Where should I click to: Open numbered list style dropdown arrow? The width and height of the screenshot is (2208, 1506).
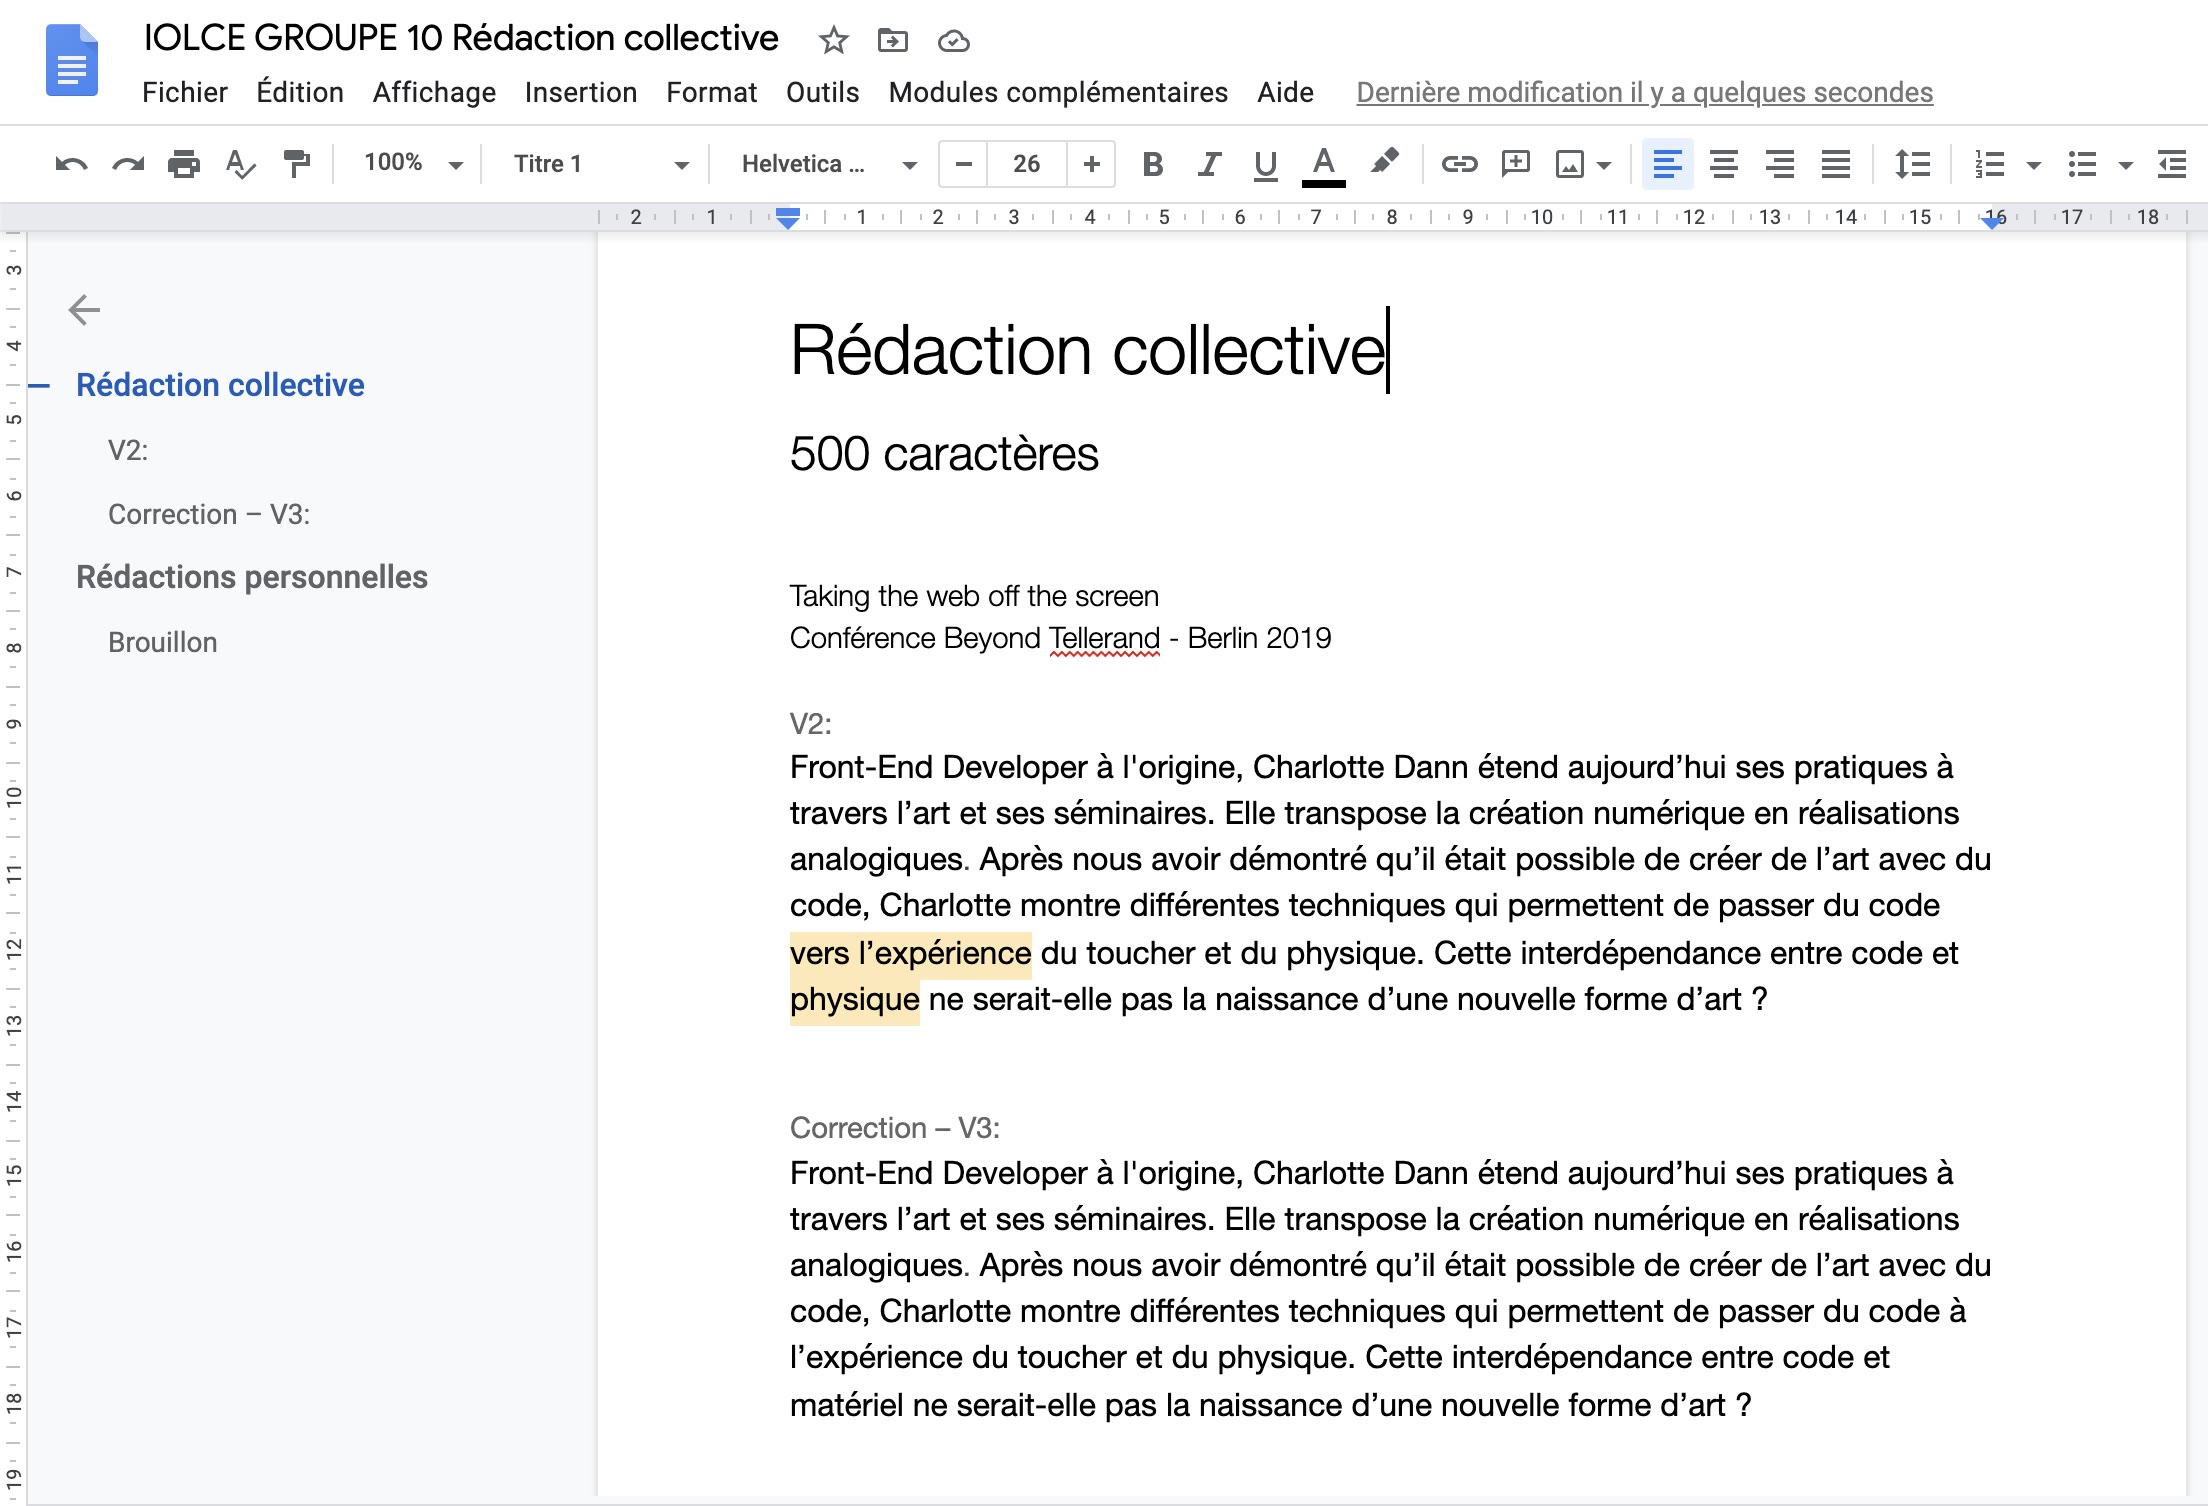tap(2033, 166)
